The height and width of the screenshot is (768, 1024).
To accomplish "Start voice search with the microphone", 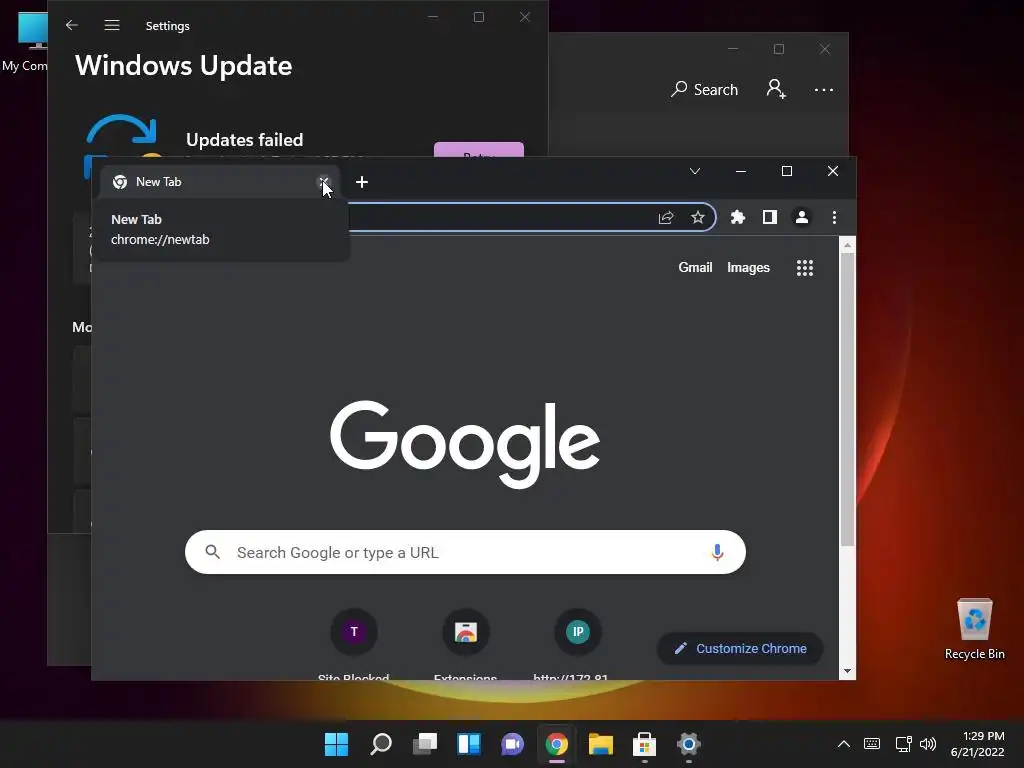I will click(717, 552).
